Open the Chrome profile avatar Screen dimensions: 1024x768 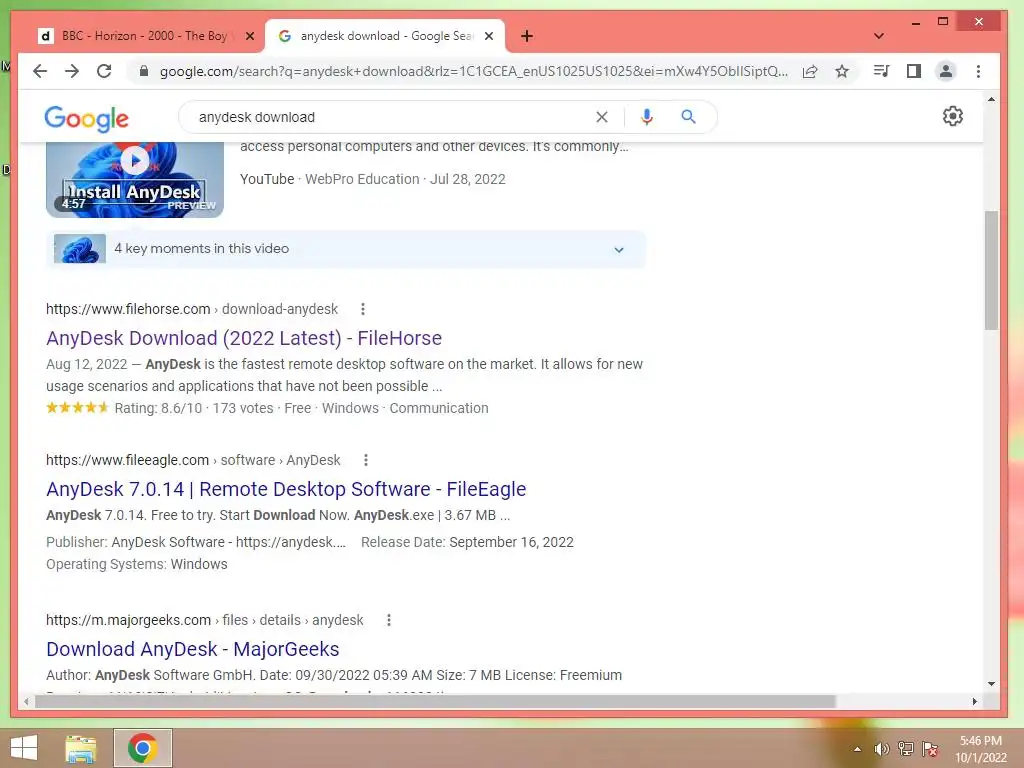(x=945, y=71)
